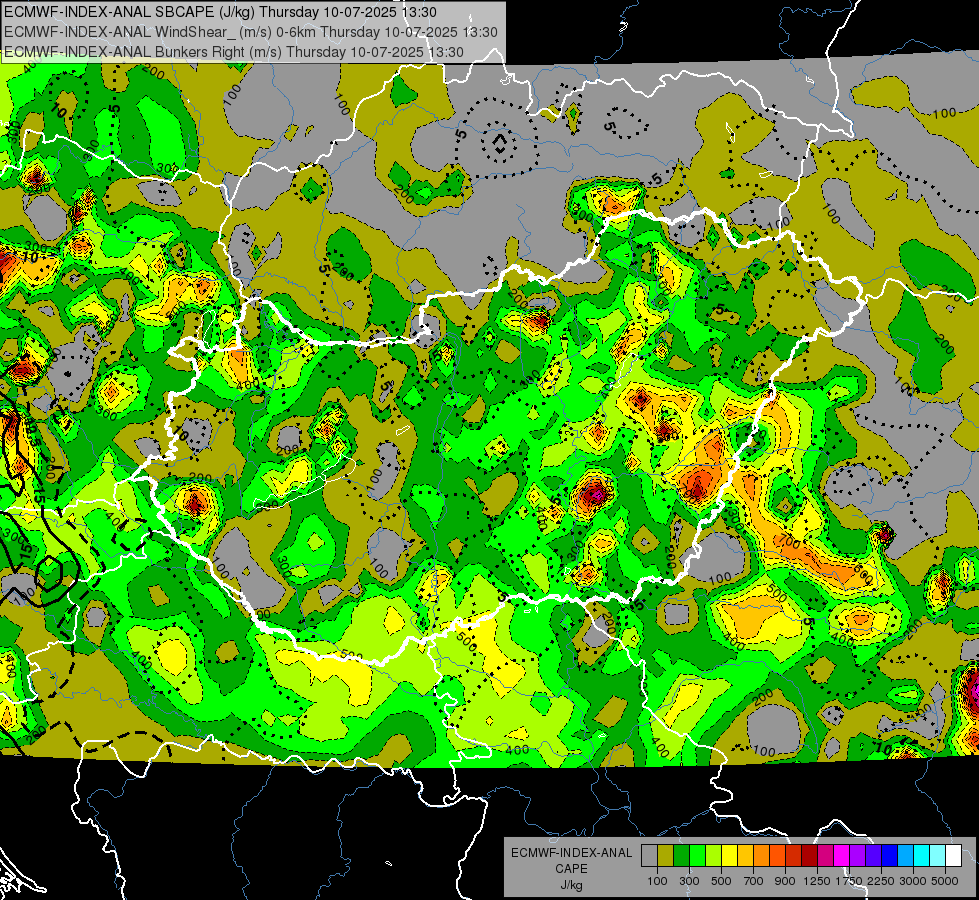The height and width of the screenshot is (900, 979).
Task: Click the dark red legend swatch
Action: pos(809,855)
